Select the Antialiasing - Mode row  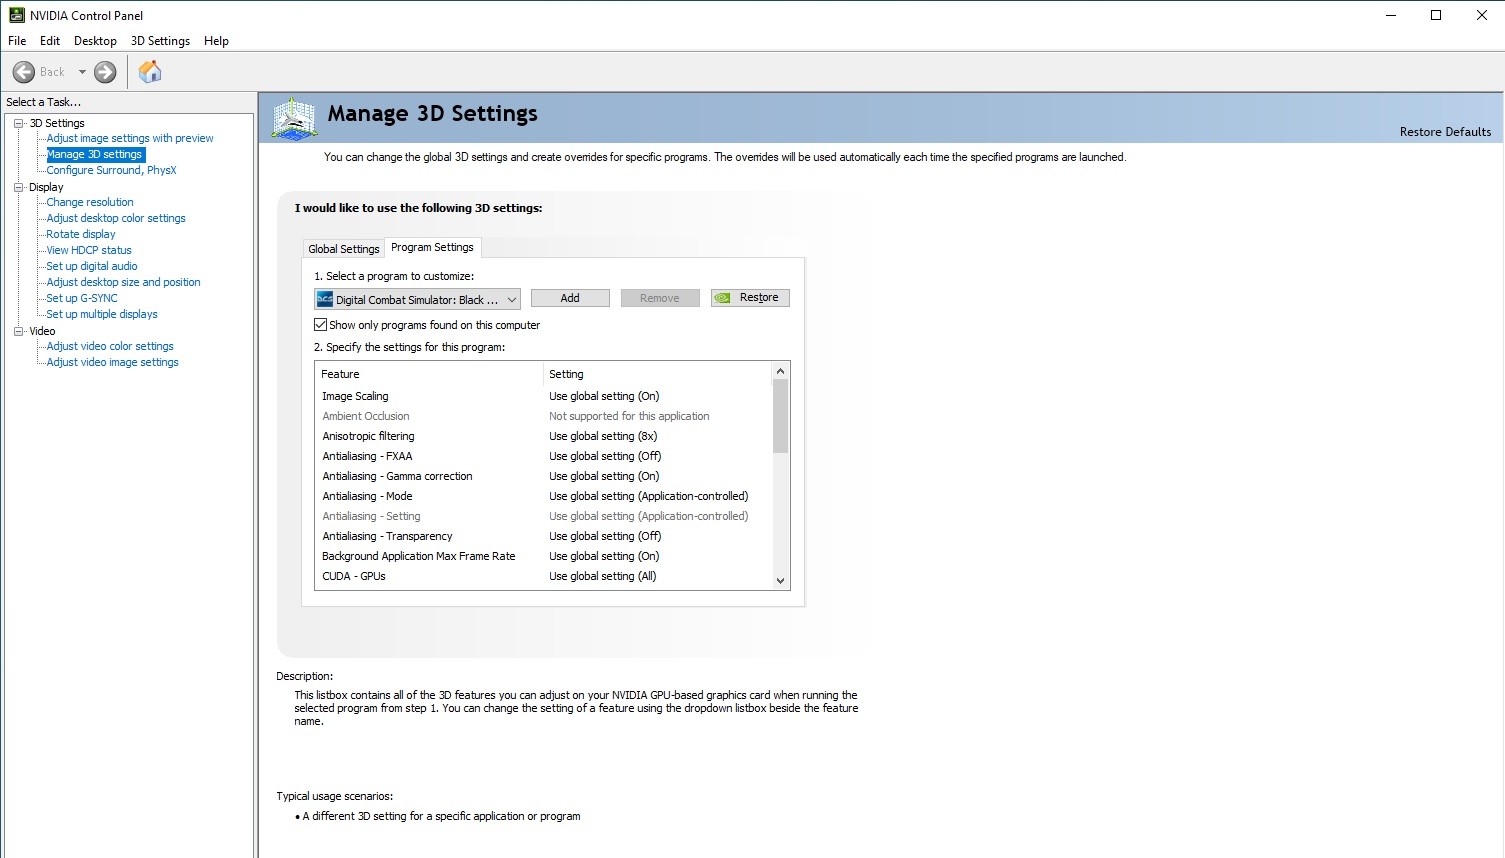pos(544,496)
